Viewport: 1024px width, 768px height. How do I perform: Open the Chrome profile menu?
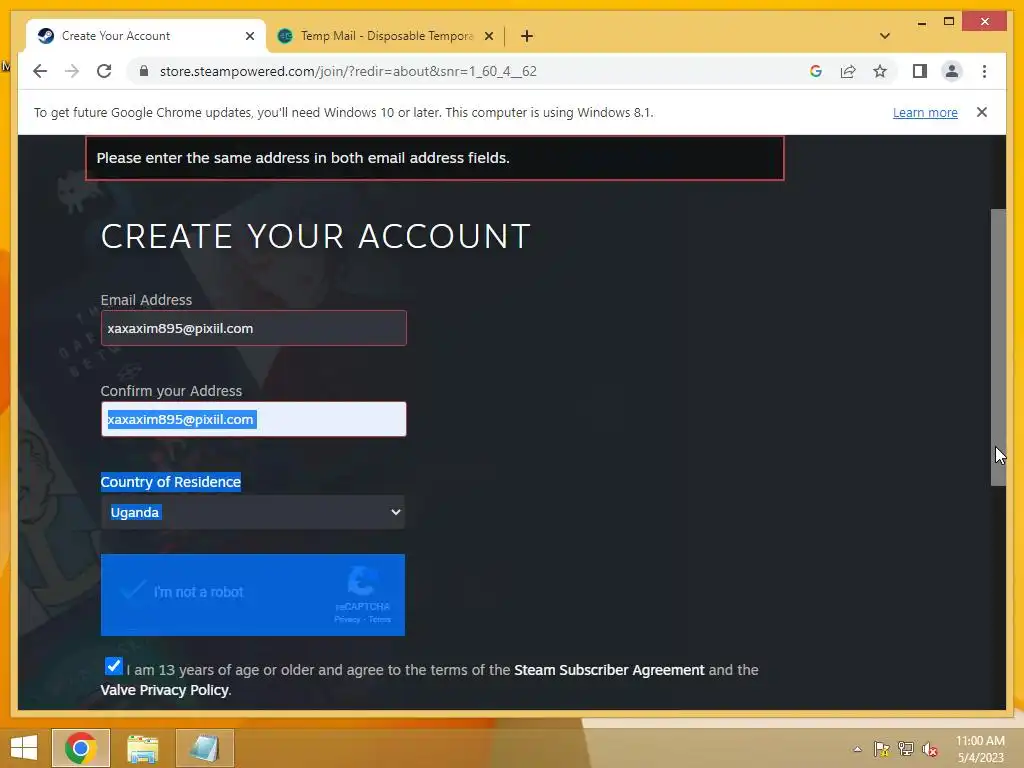(952, 71)
